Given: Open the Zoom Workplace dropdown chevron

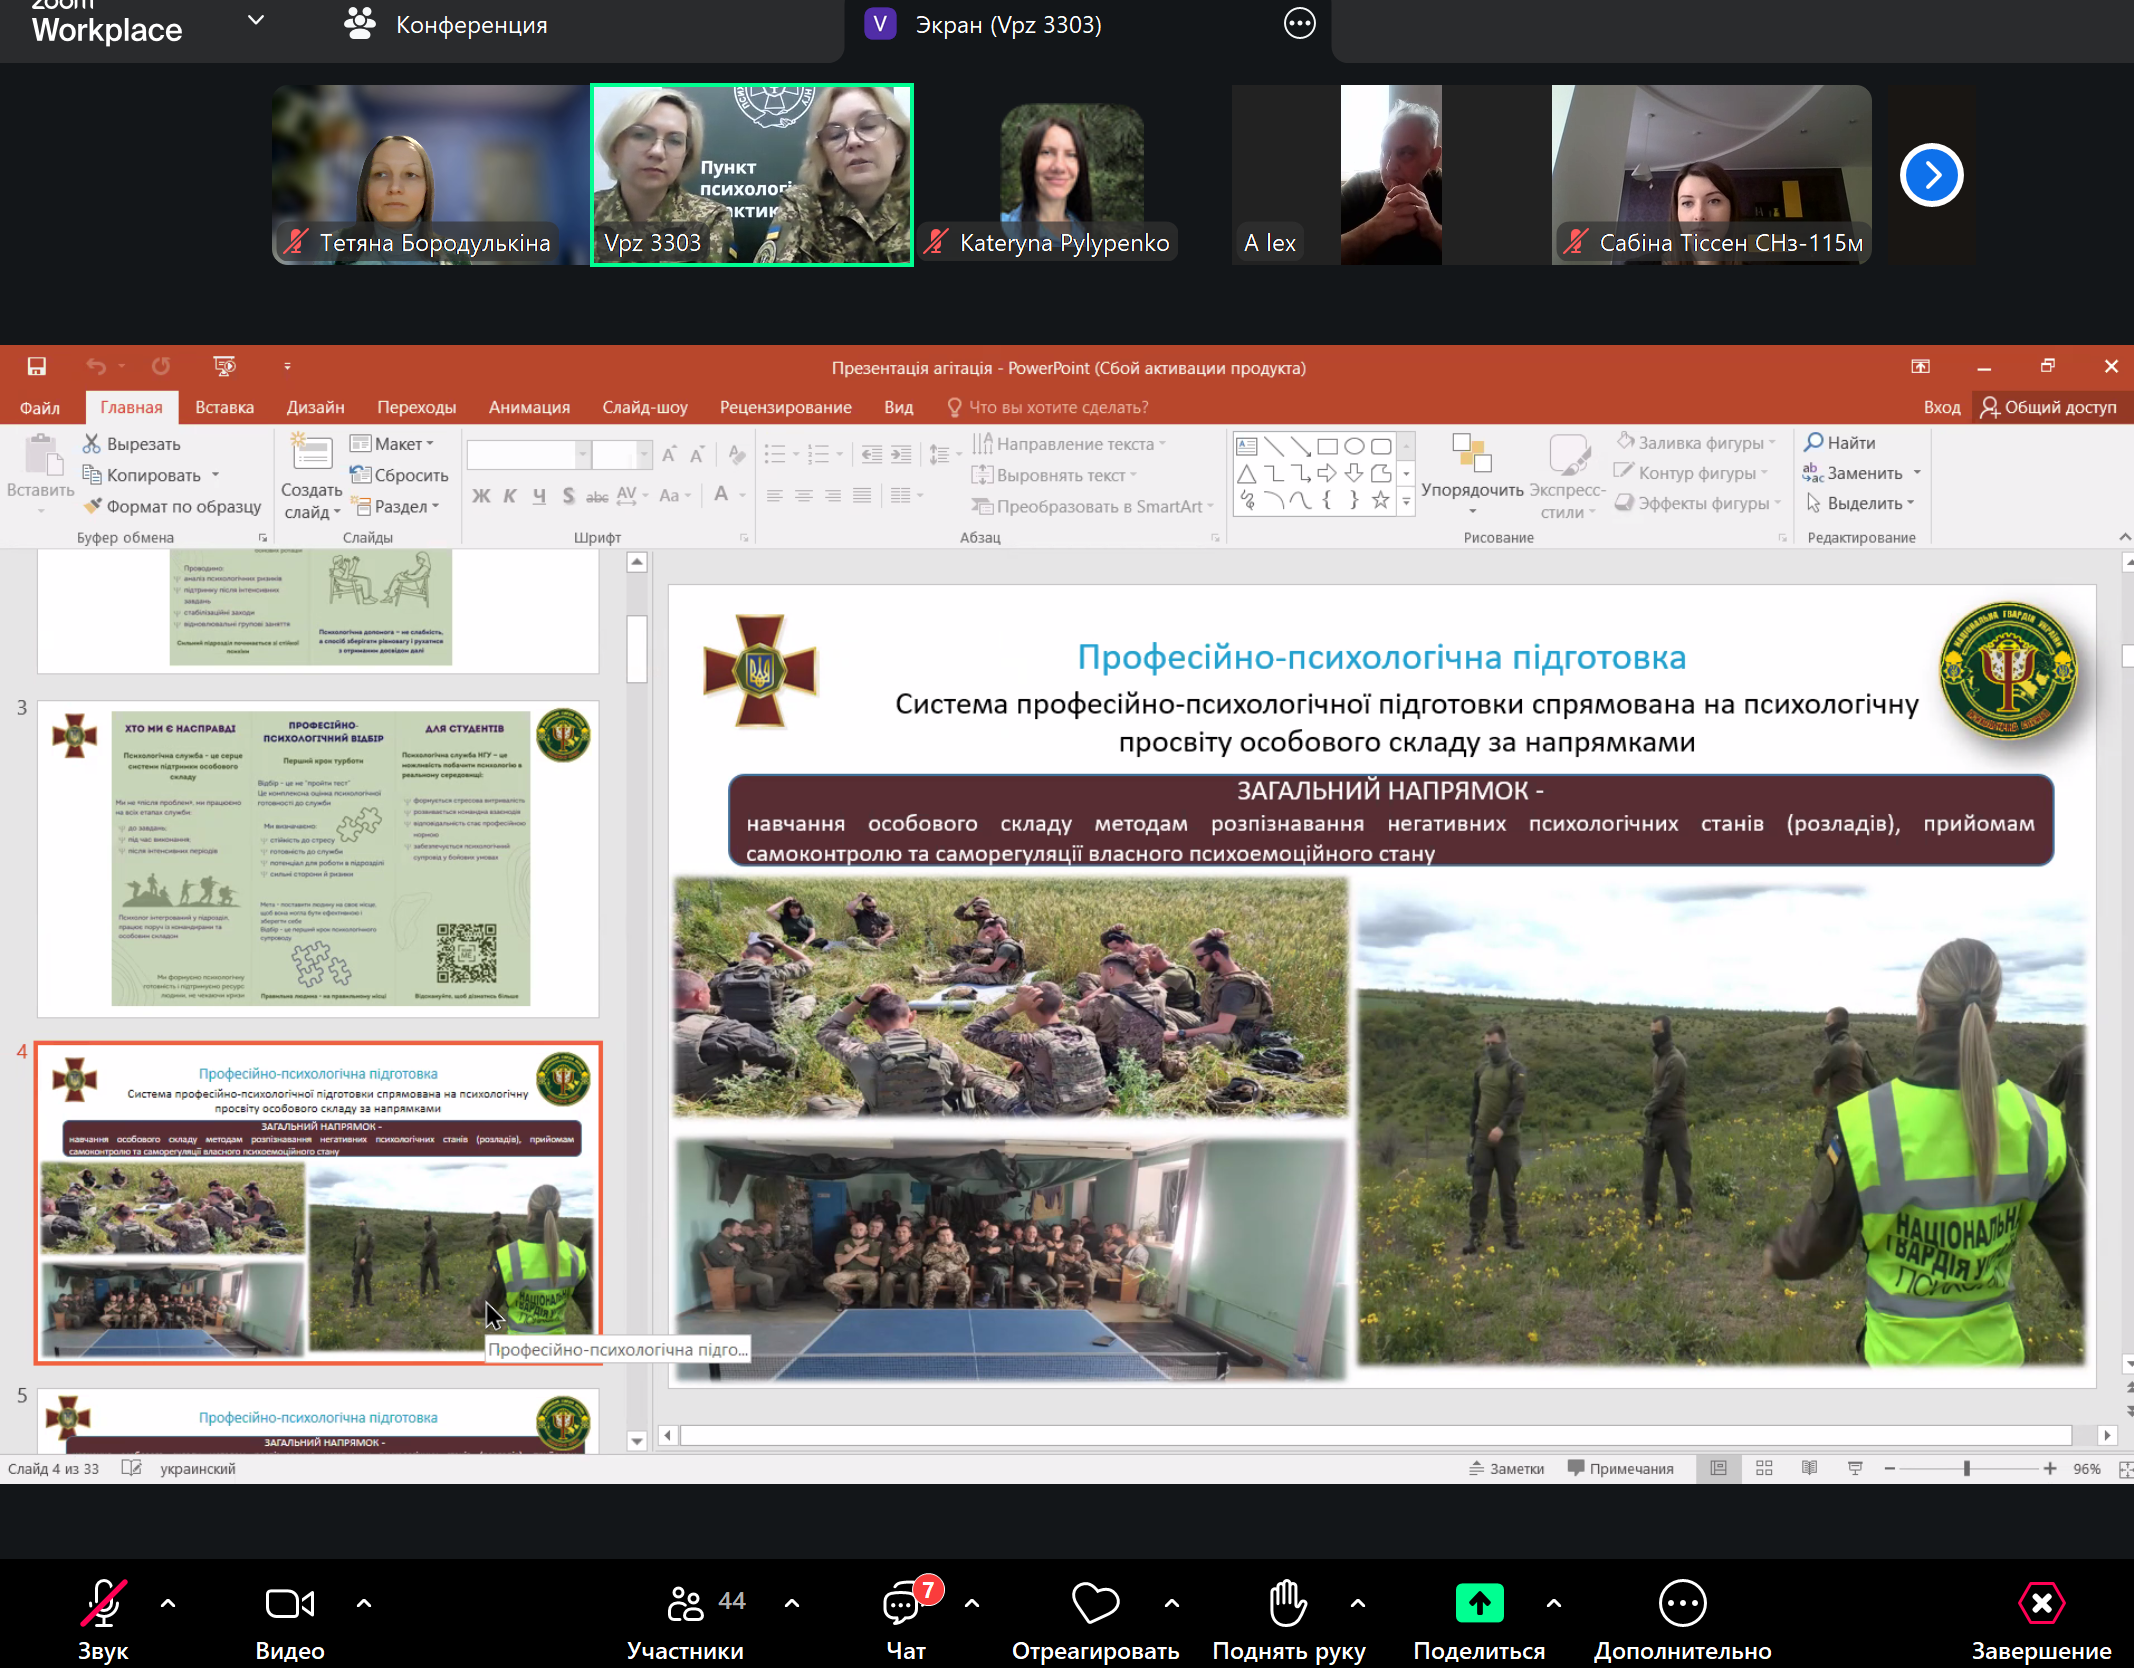Looking at the screenshot, I should click(256, 21).
